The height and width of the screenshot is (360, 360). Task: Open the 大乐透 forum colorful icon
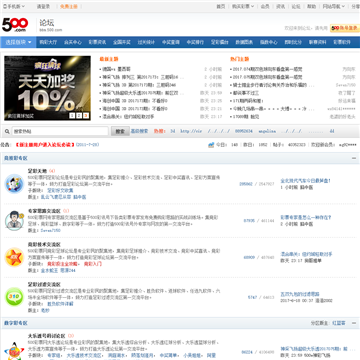14,350
